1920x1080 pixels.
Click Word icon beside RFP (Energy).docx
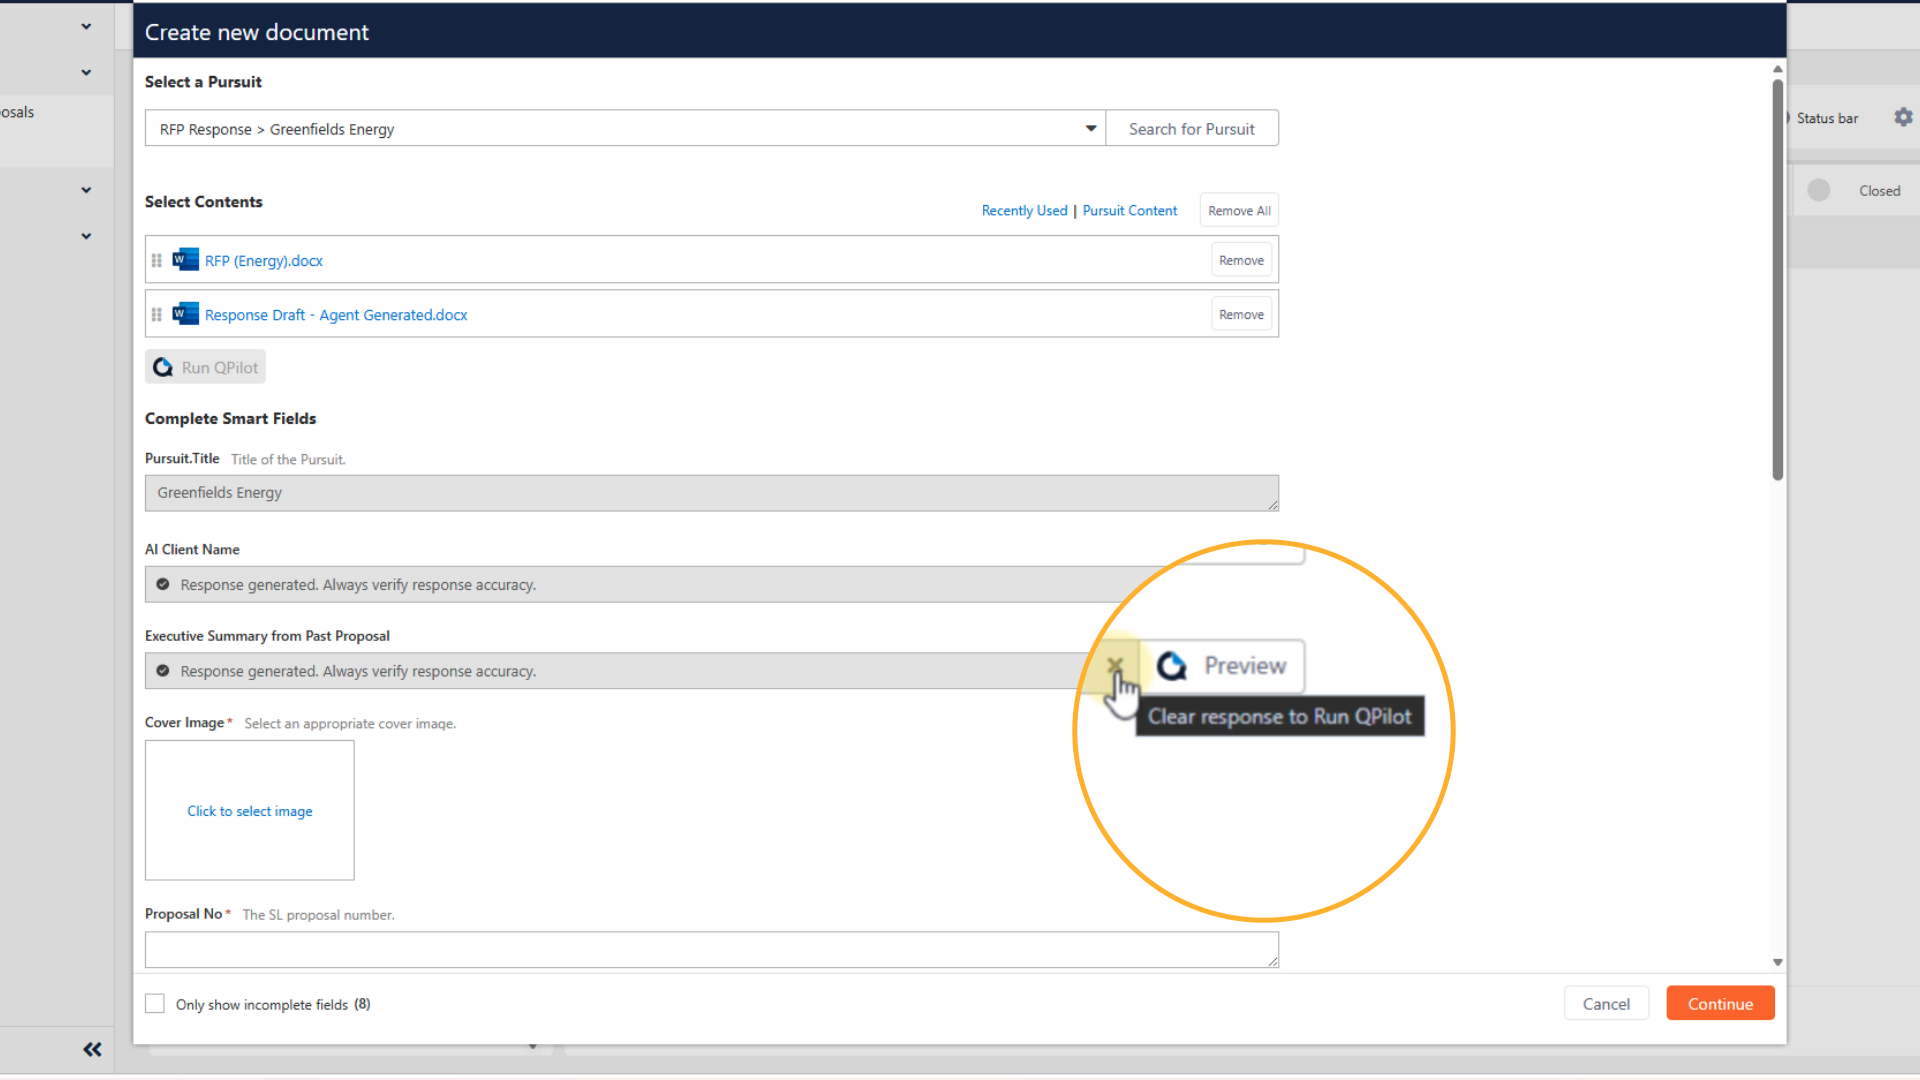tap(185, 260)
